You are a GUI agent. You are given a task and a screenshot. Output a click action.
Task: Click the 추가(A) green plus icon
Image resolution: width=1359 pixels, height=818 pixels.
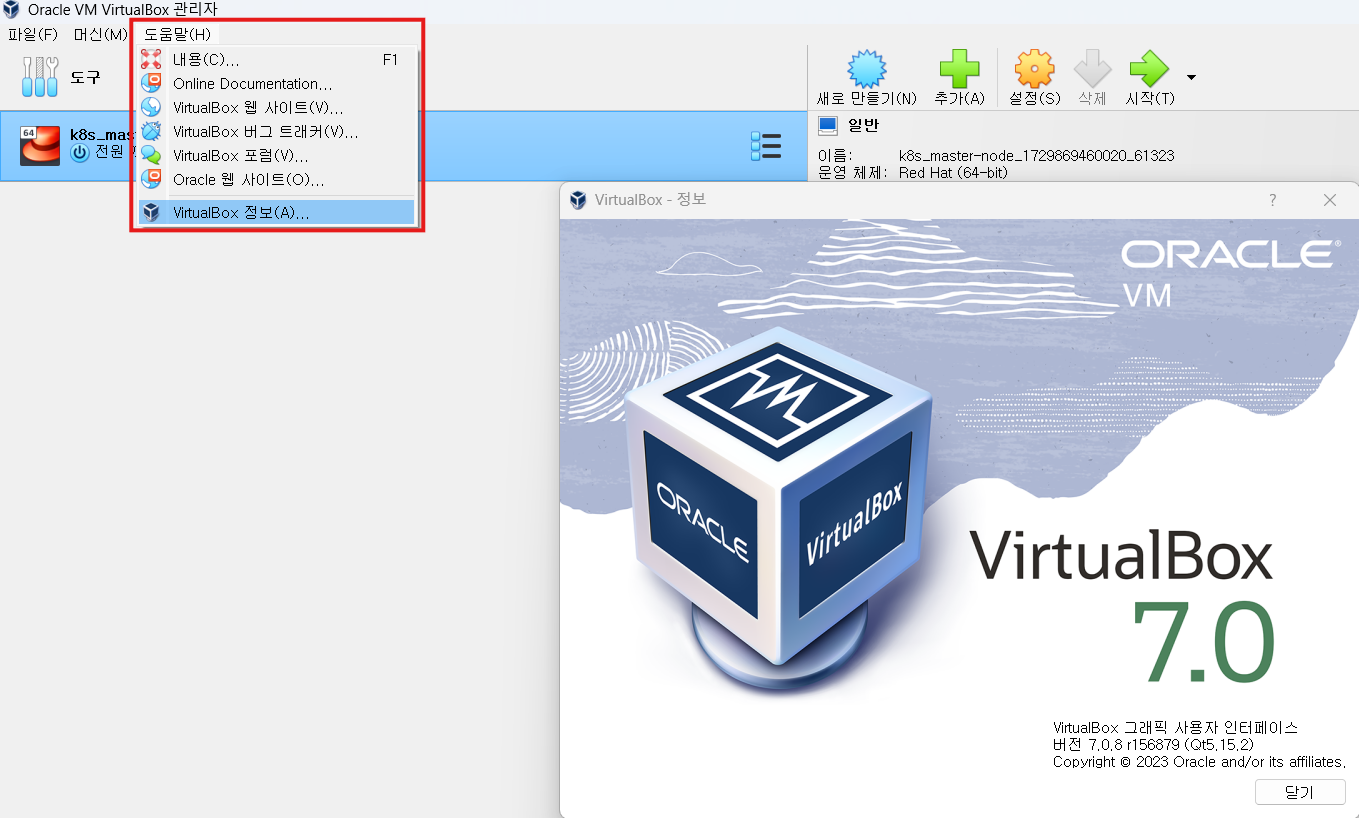pos(959,70)
